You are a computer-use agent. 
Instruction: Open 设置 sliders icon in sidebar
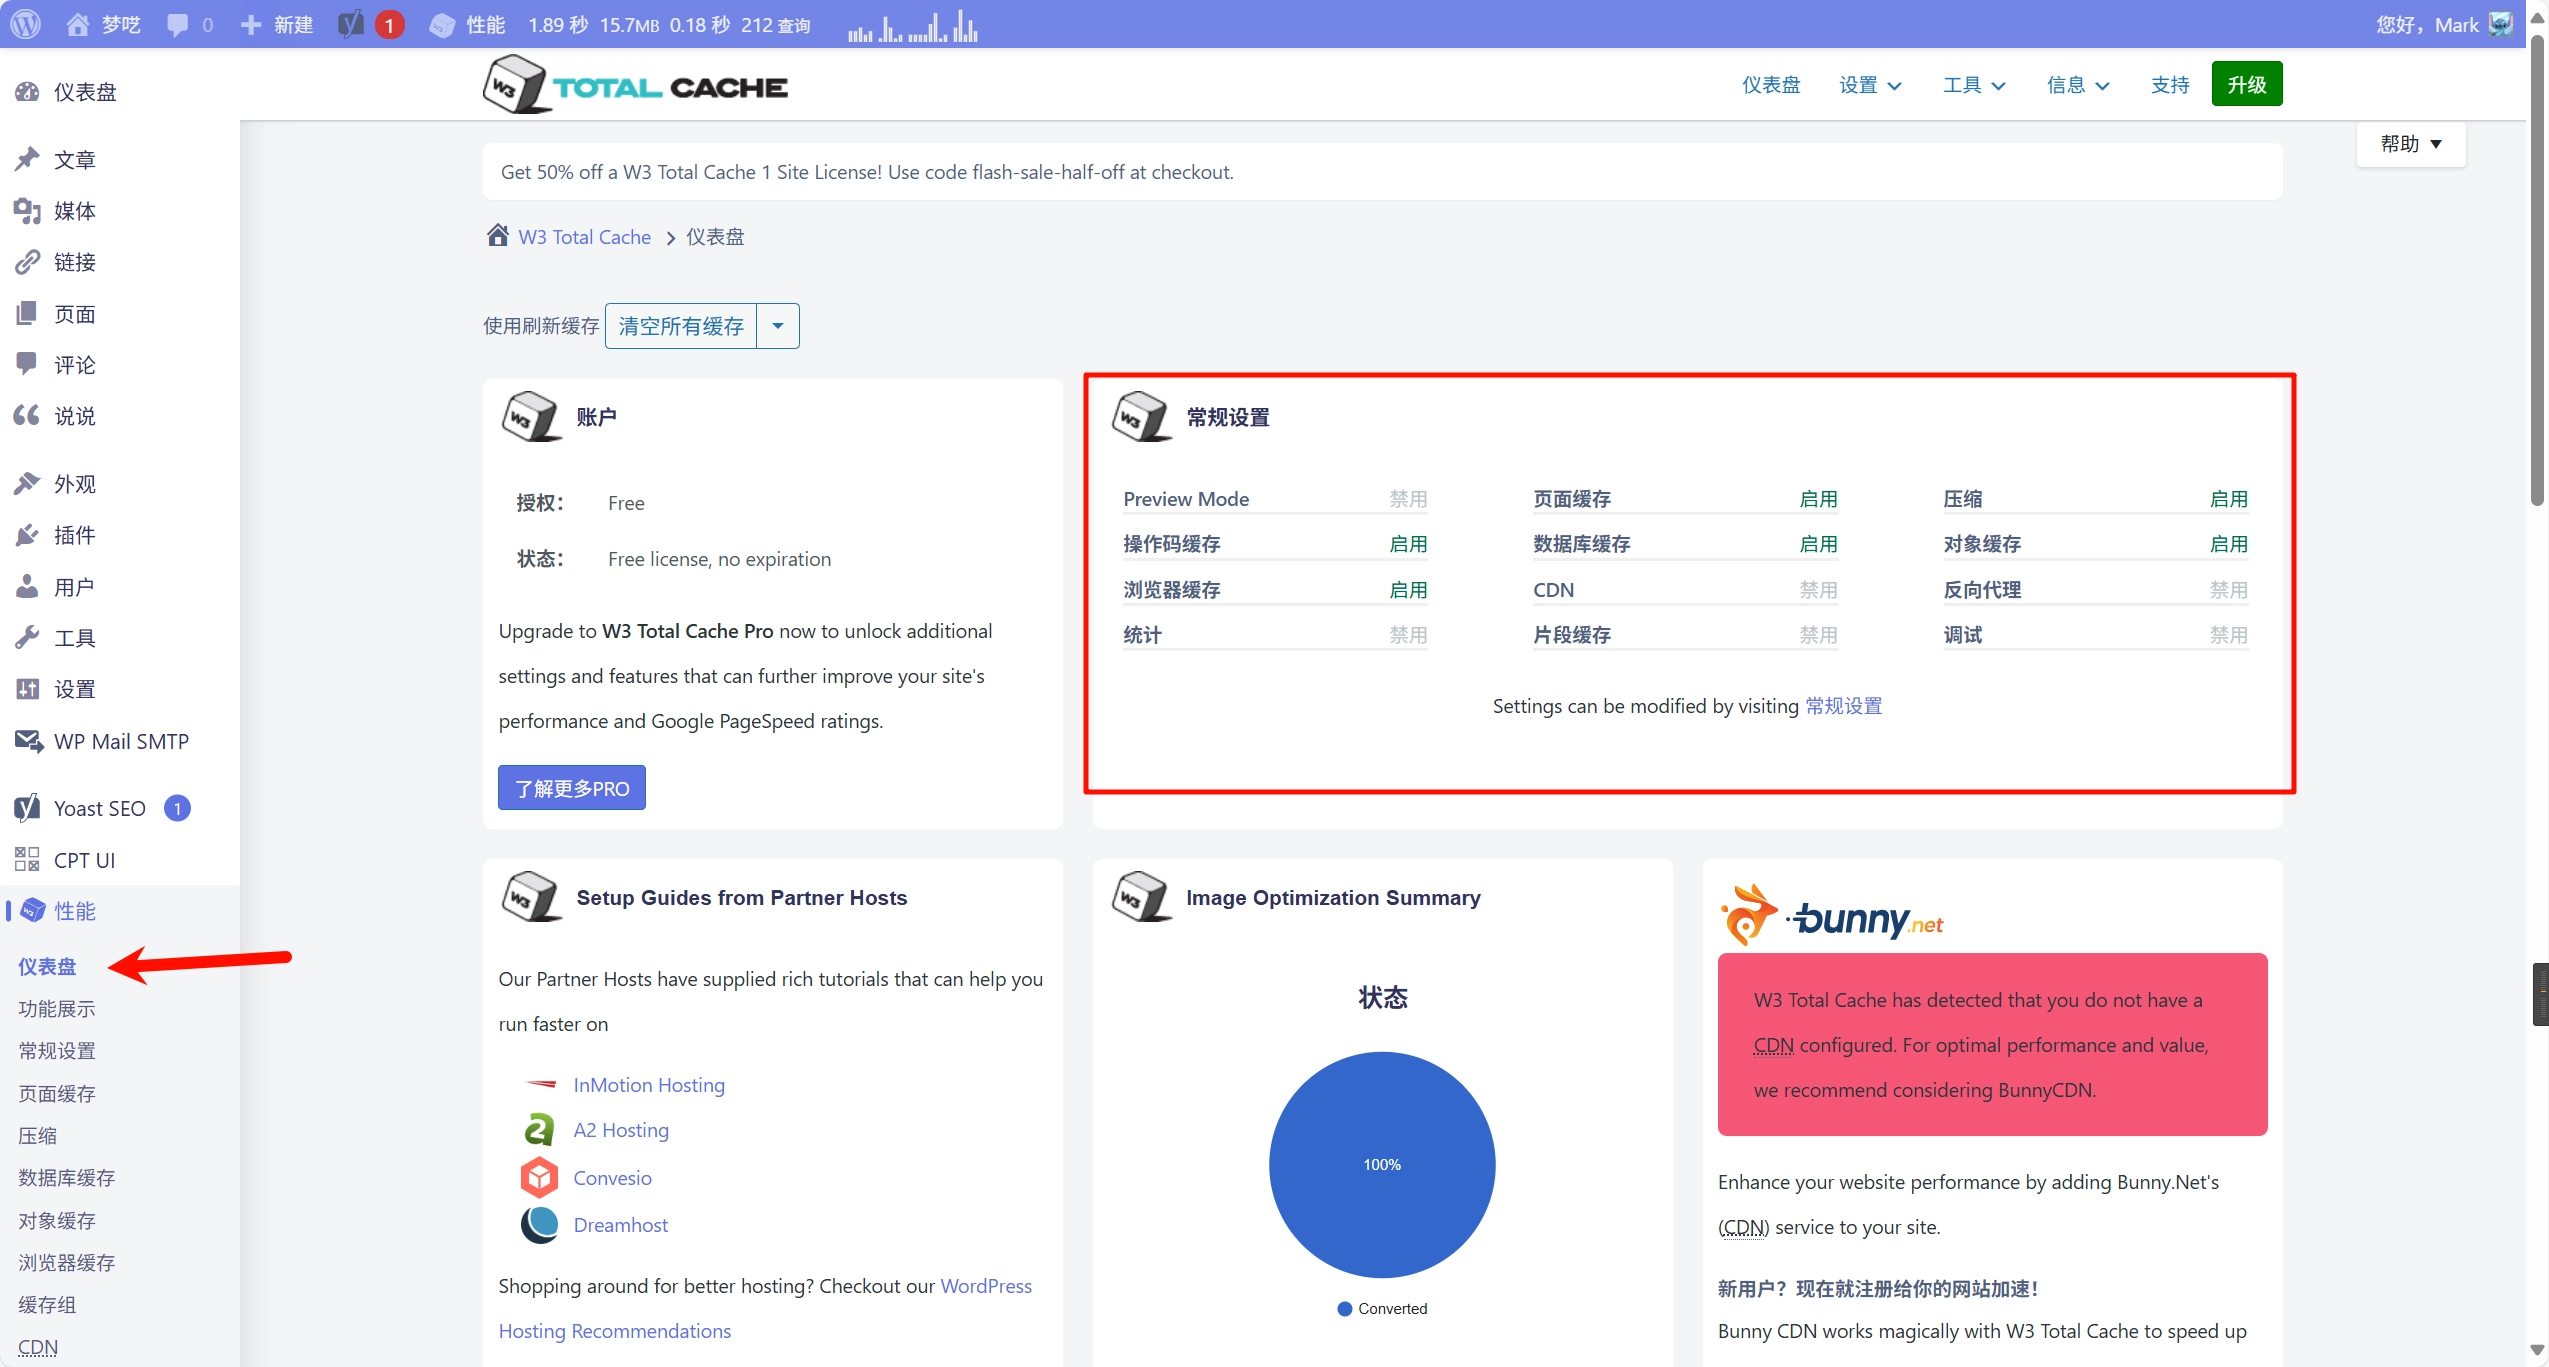(27, 688)
